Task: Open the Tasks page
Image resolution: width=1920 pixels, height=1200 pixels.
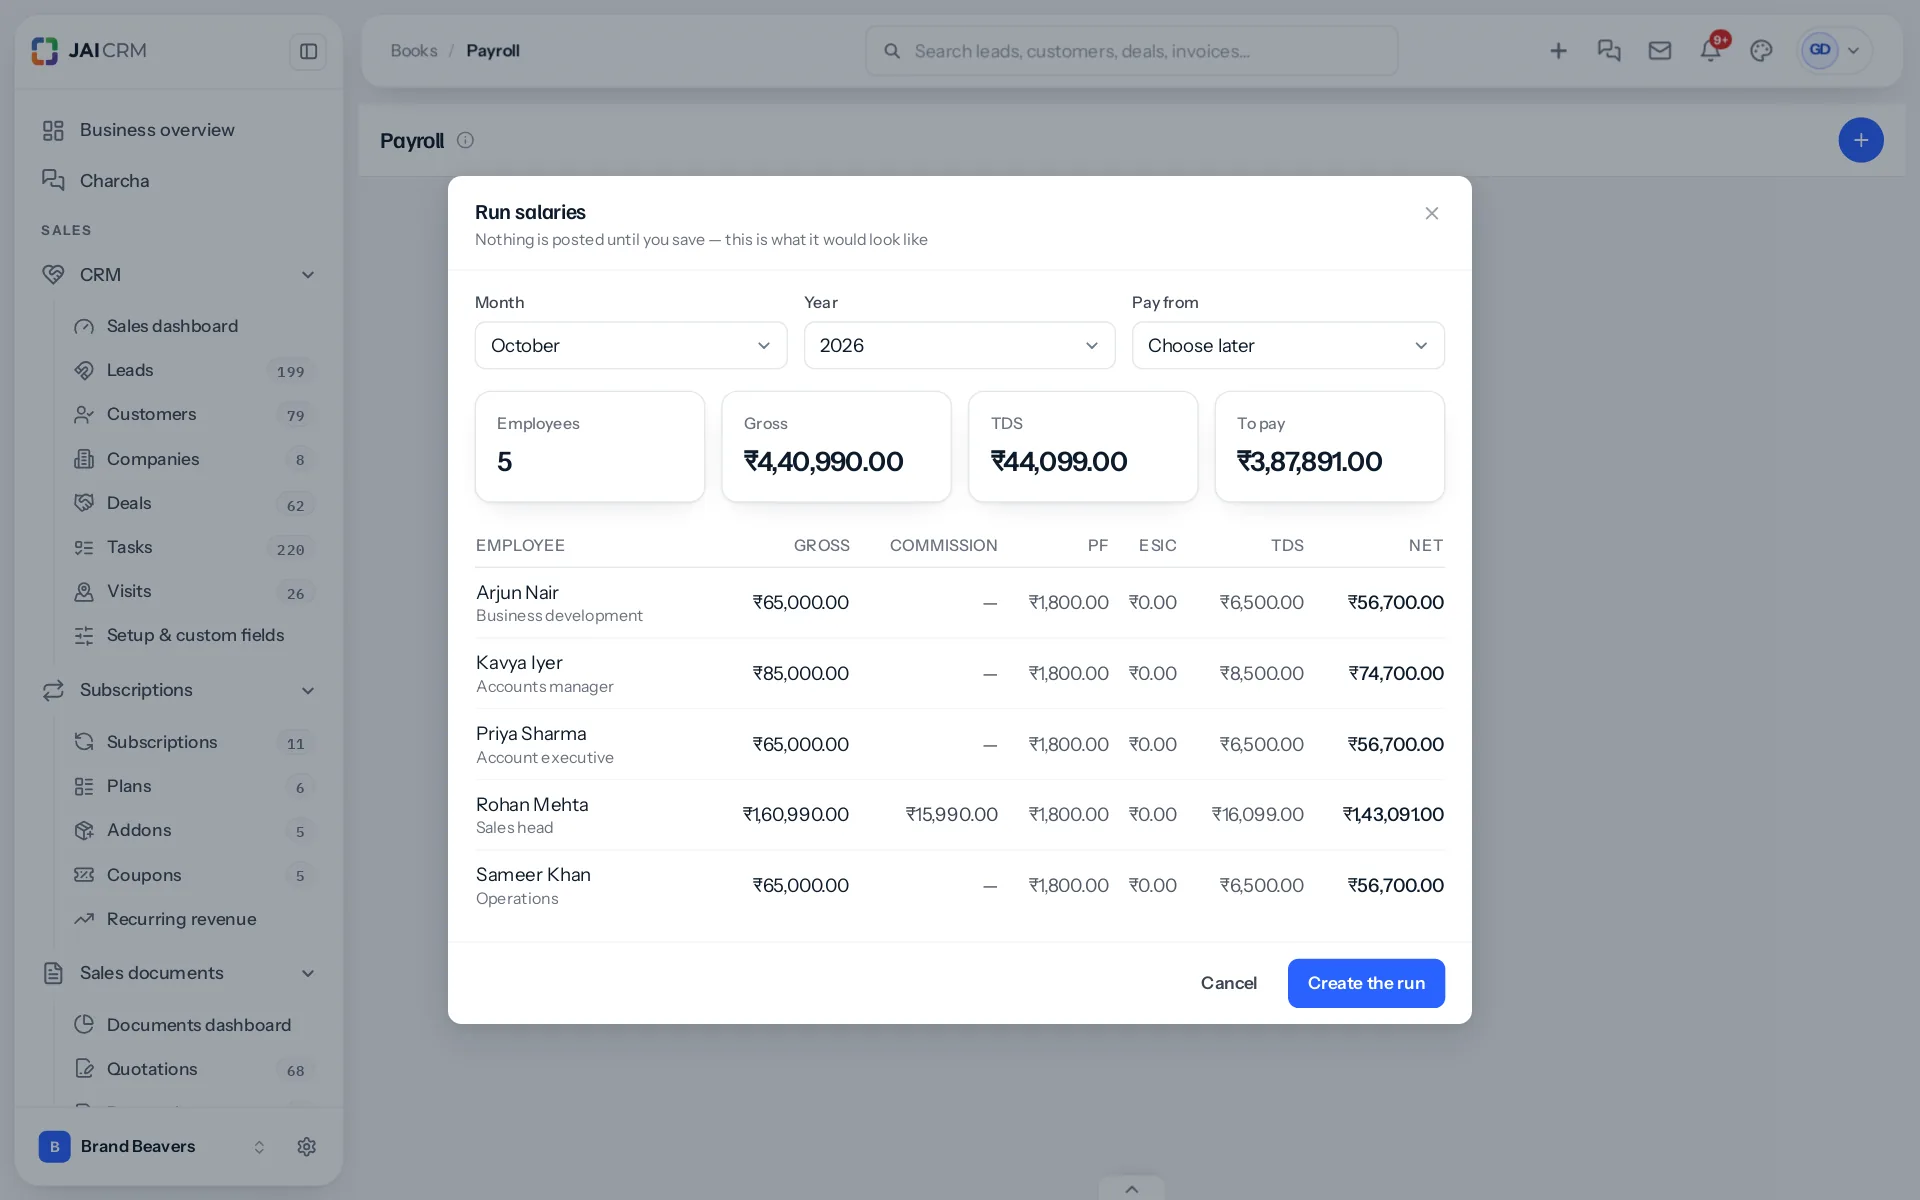Action: pos(194,547)
